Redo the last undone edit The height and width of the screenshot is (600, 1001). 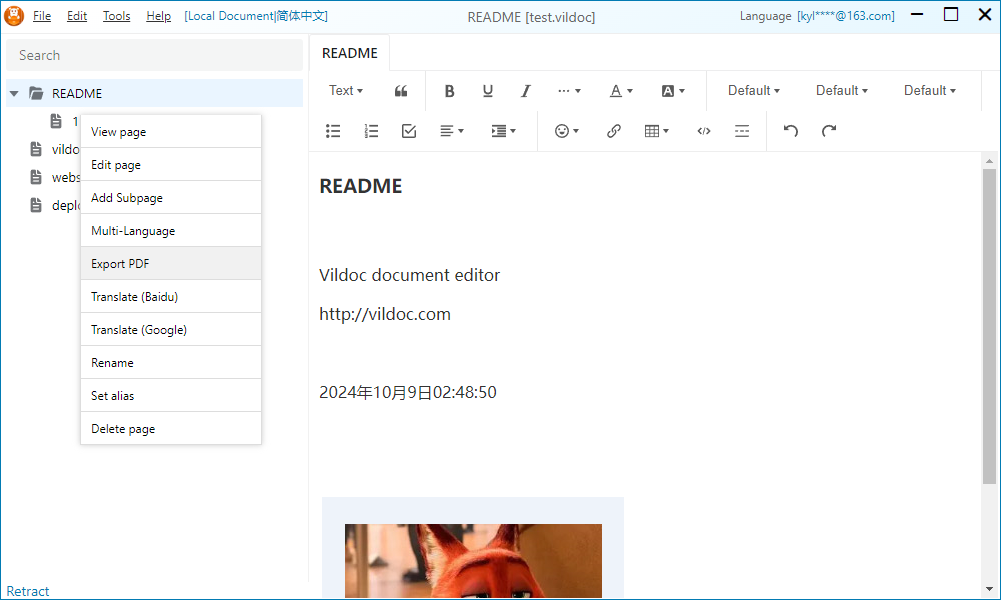pyautogui.click(x=829, y=131)
